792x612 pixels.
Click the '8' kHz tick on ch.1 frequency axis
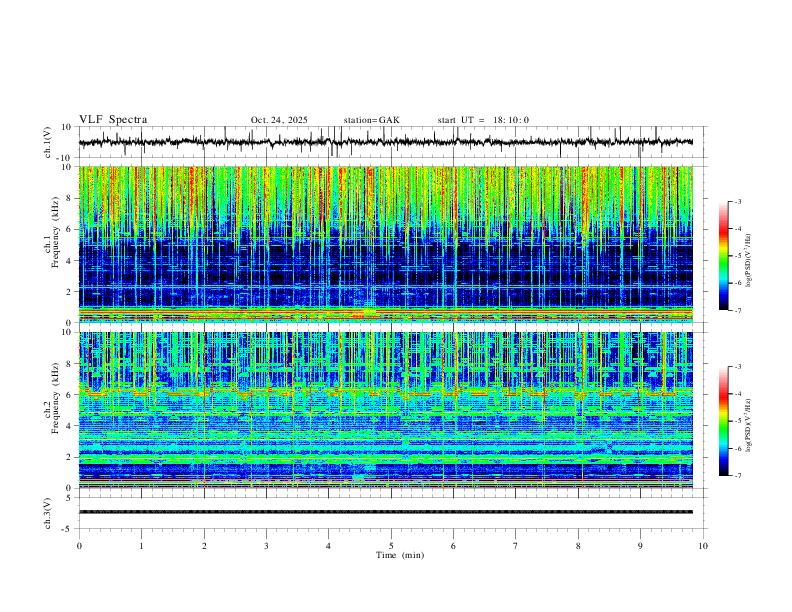coord(70,198)
